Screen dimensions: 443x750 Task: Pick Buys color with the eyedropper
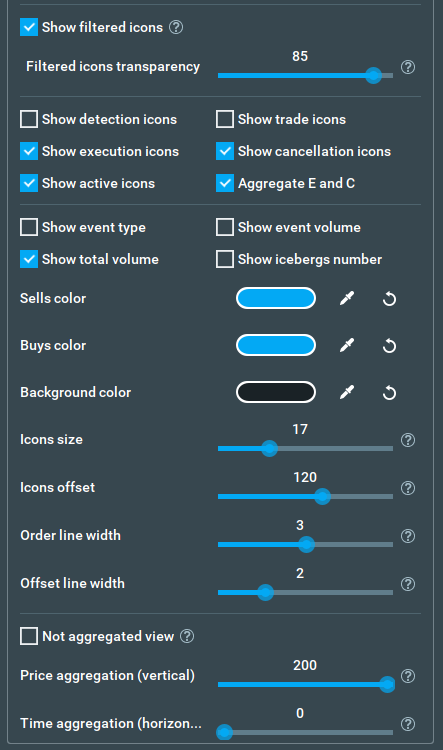point(347,345)
